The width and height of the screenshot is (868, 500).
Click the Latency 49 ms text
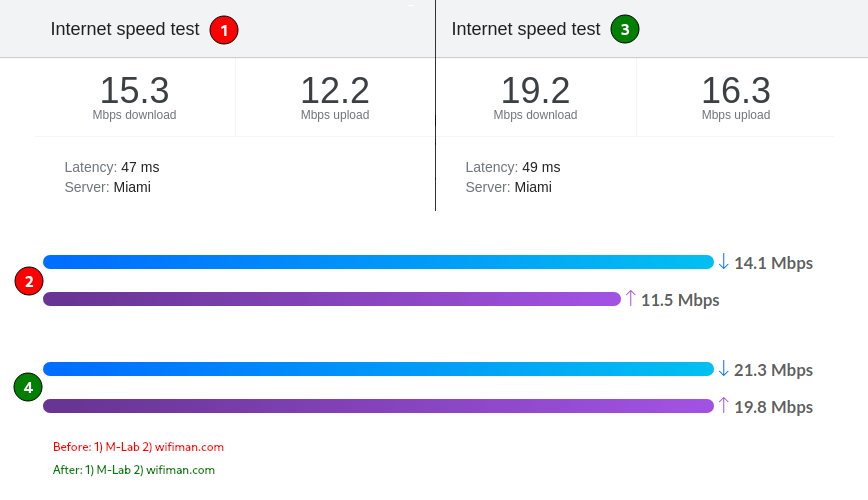(513, 167)
